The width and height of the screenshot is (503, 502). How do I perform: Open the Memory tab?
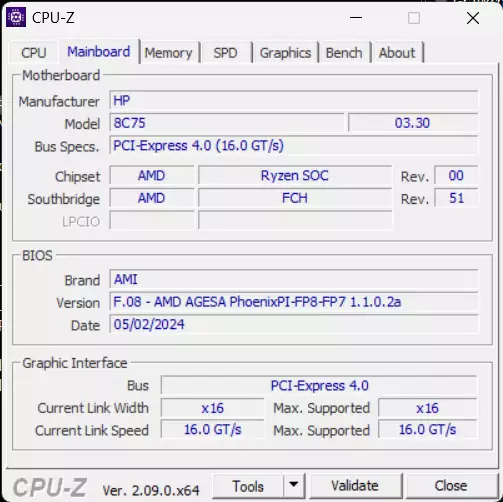[x=169, y=53]
